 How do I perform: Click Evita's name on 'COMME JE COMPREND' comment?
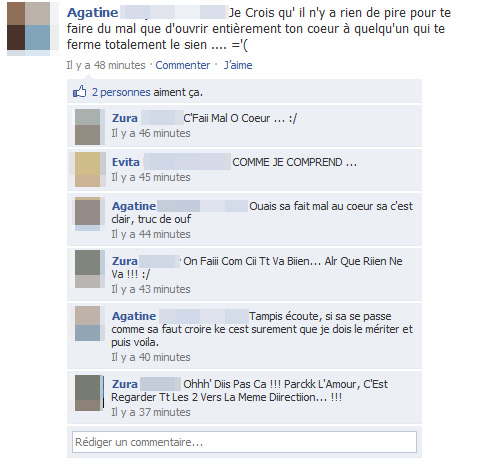(x=126, y=162)
